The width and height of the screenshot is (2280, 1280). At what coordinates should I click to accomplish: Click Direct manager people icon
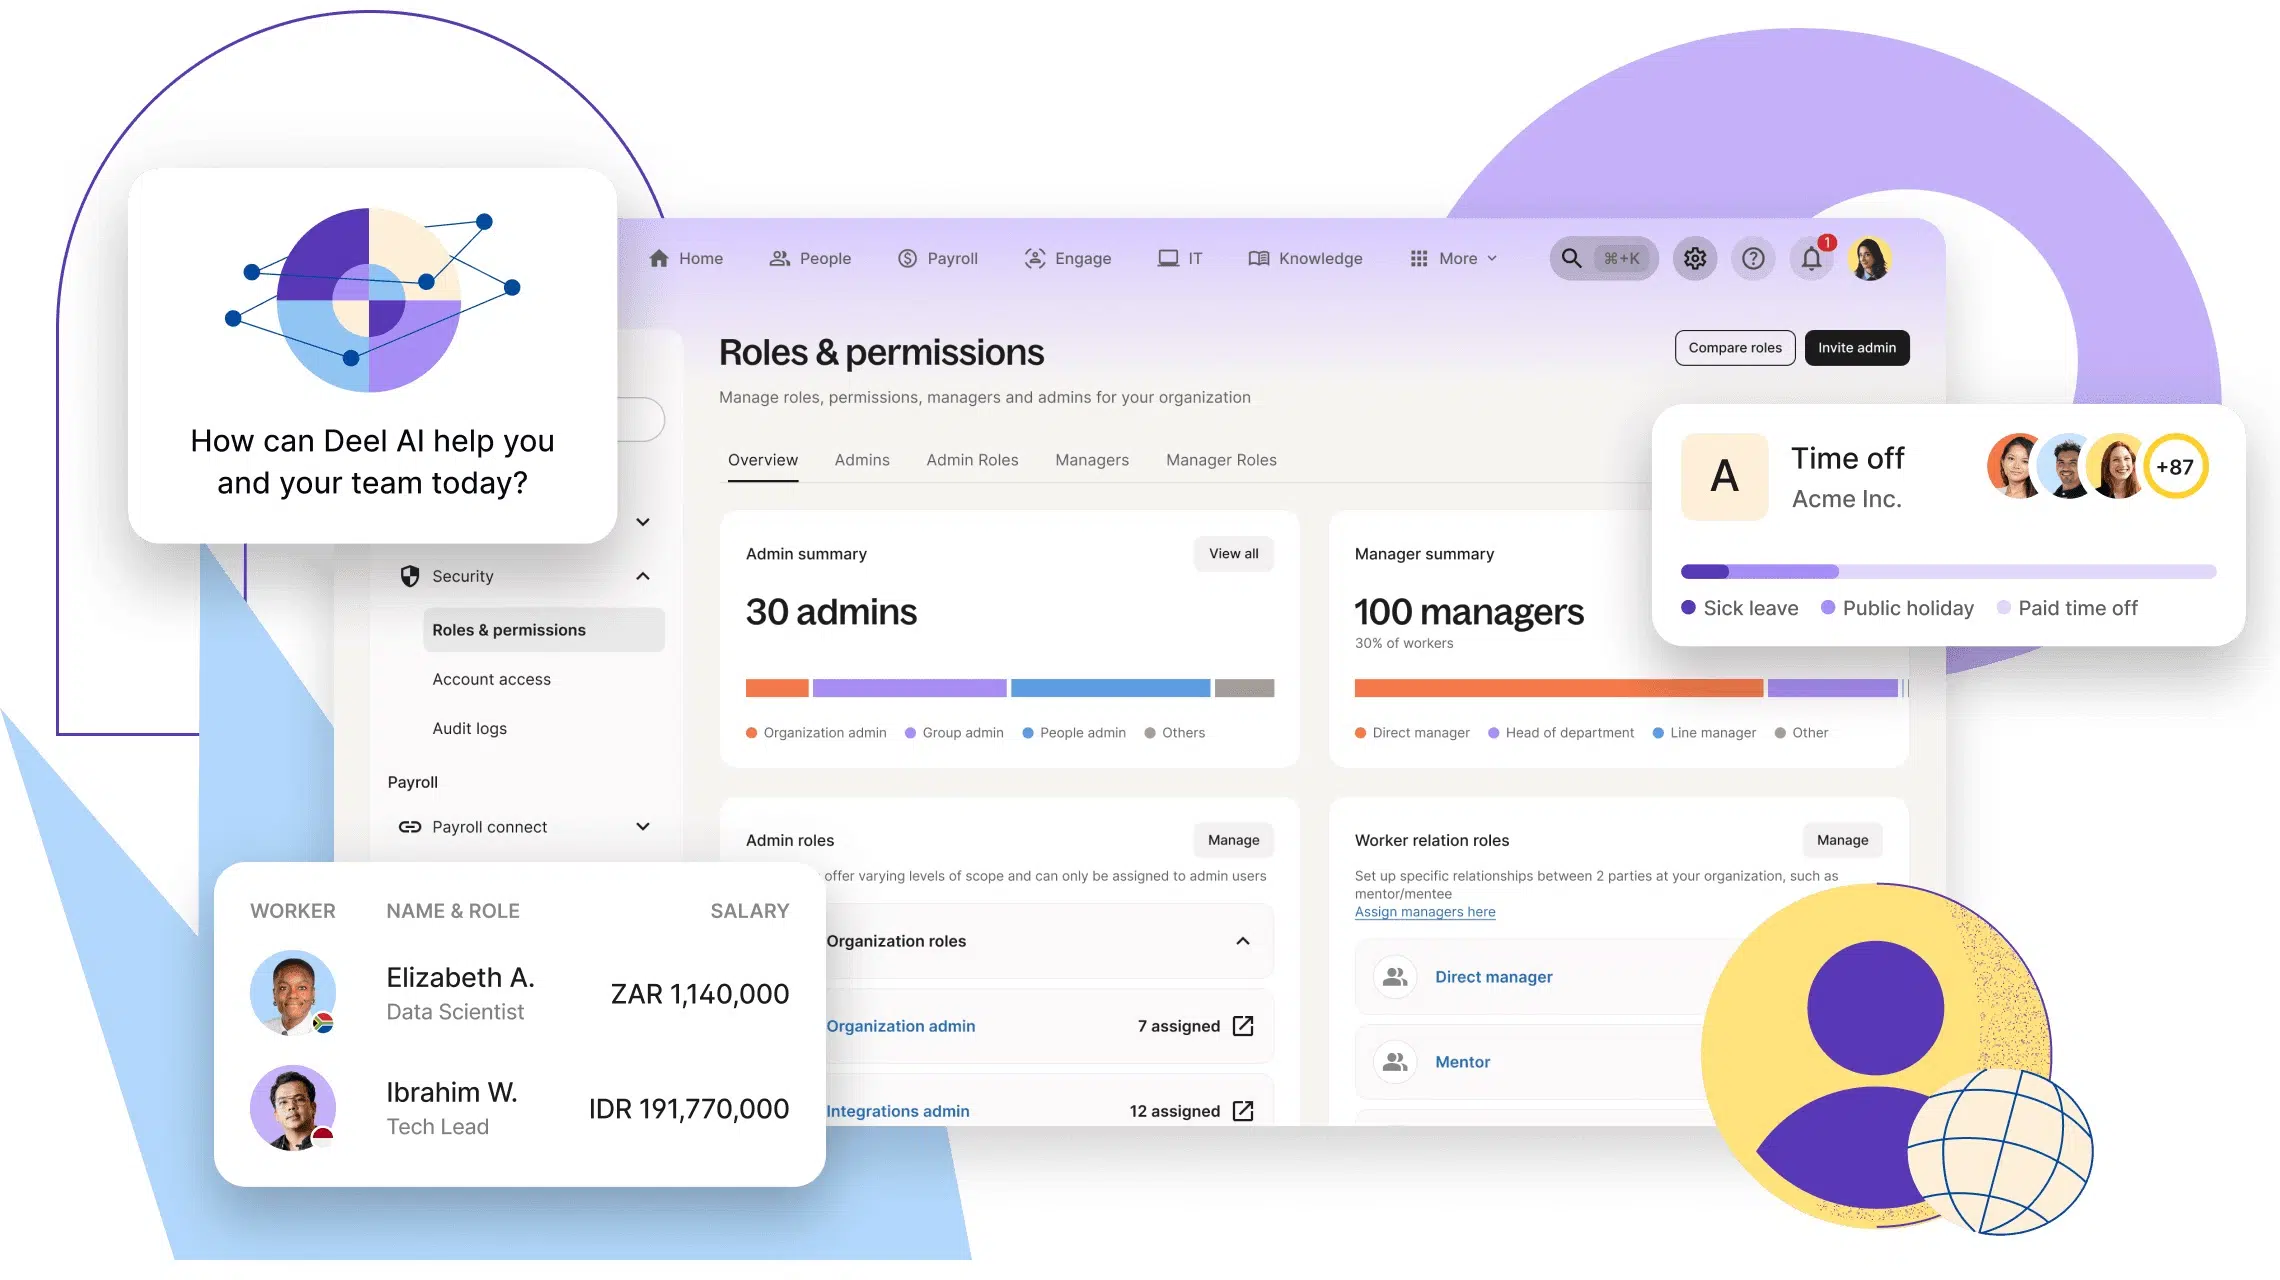tap(1395, 977)
